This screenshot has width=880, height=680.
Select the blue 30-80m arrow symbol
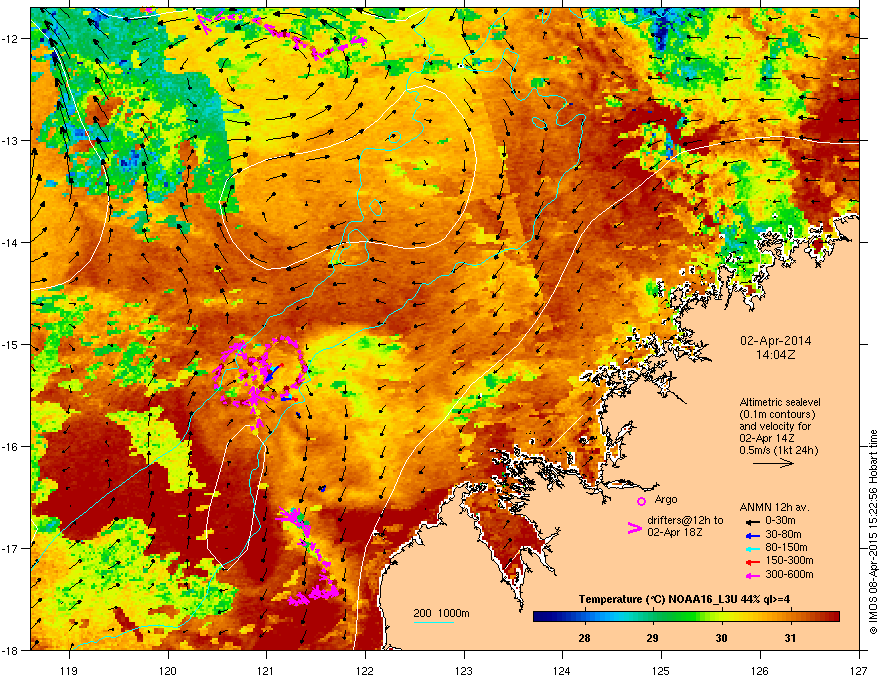tap(752, 535)
